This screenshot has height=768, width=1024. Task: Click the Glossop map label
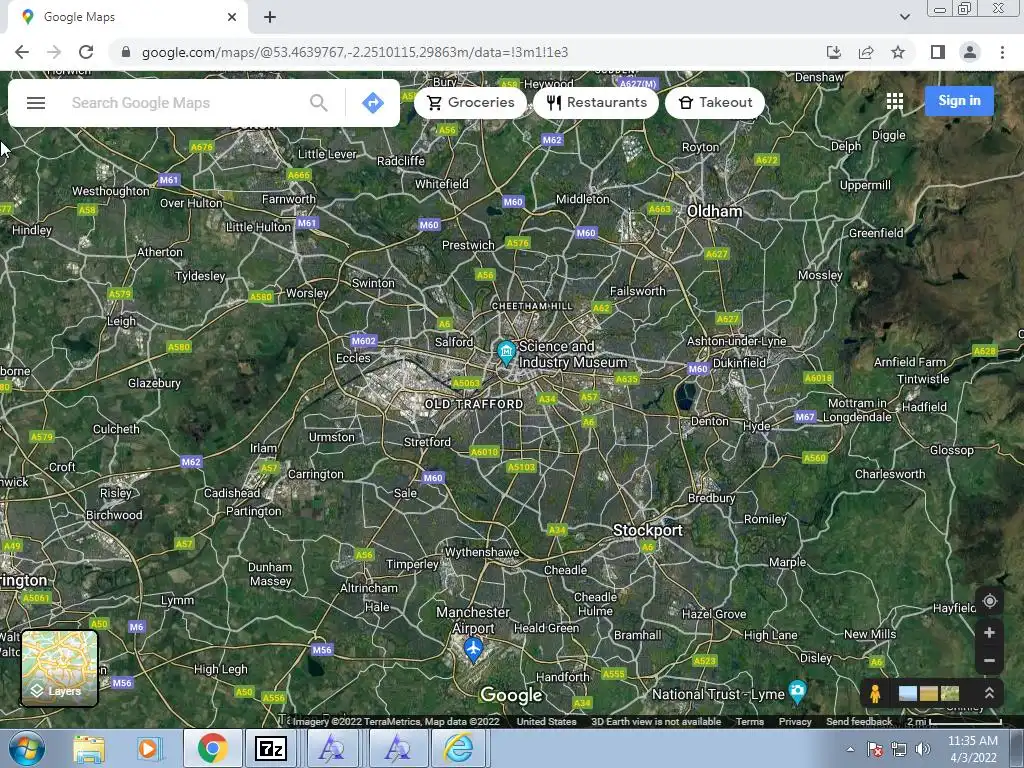(952, 450)
